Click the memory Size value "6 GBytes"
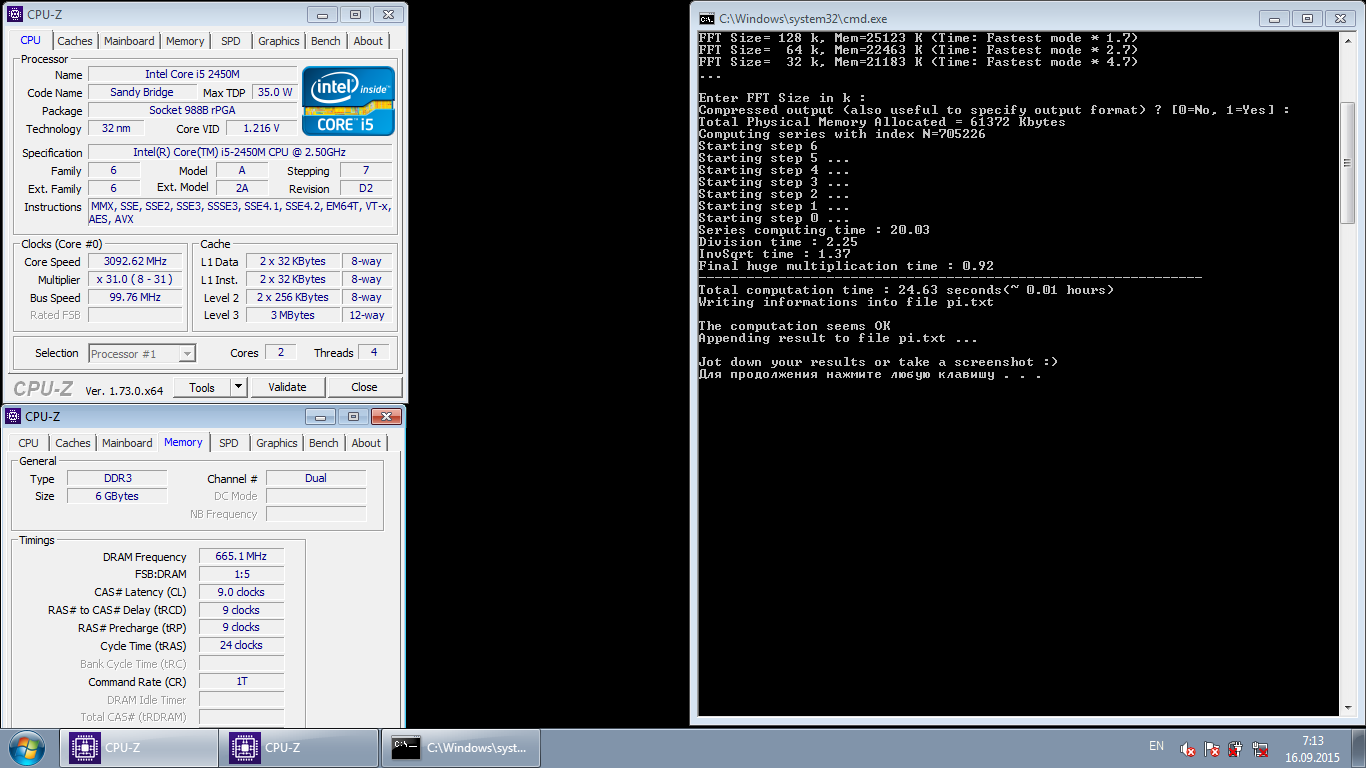 117,496
